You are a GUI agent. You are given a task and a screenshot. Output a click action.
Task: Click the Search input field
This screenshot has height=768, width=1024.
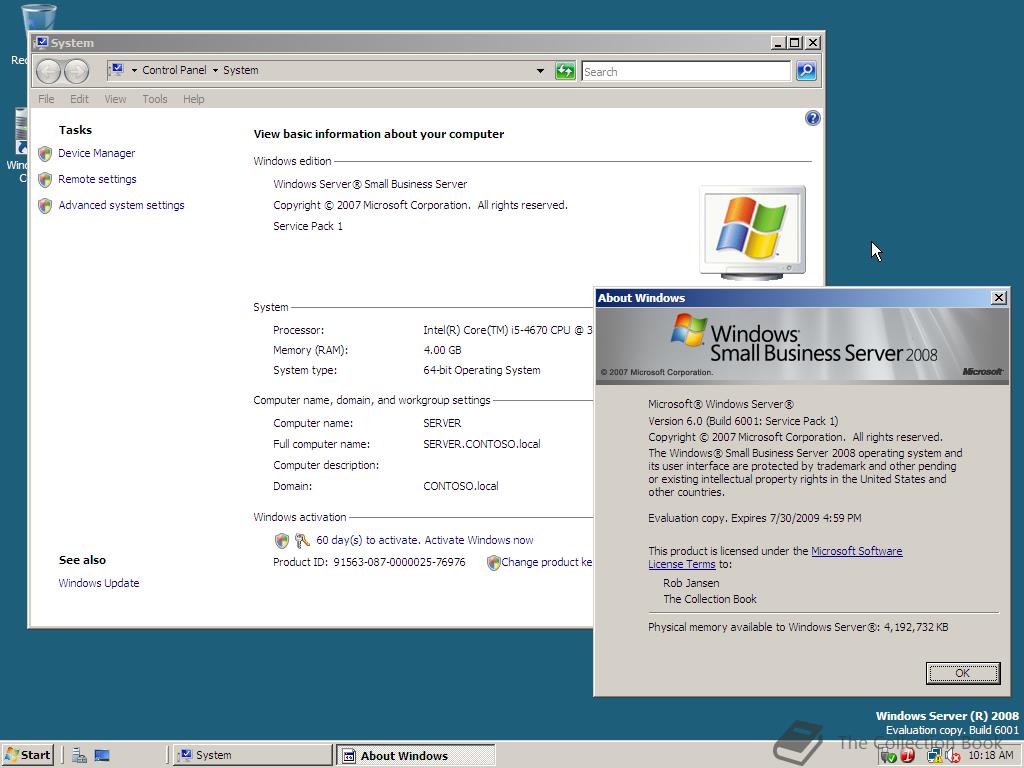[686, 71]
